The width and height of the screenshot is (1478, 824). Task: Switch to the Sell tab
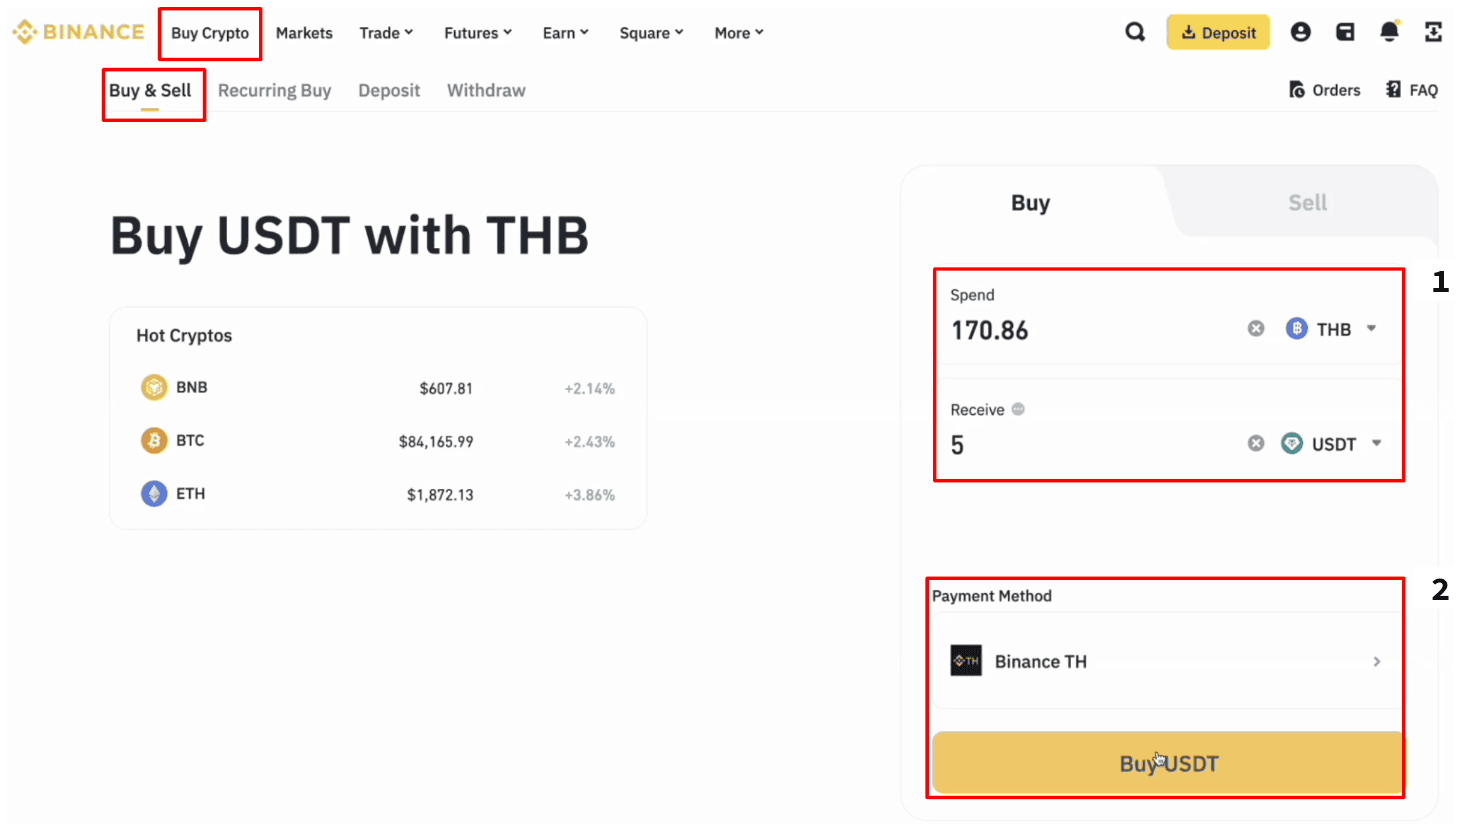1307,203
